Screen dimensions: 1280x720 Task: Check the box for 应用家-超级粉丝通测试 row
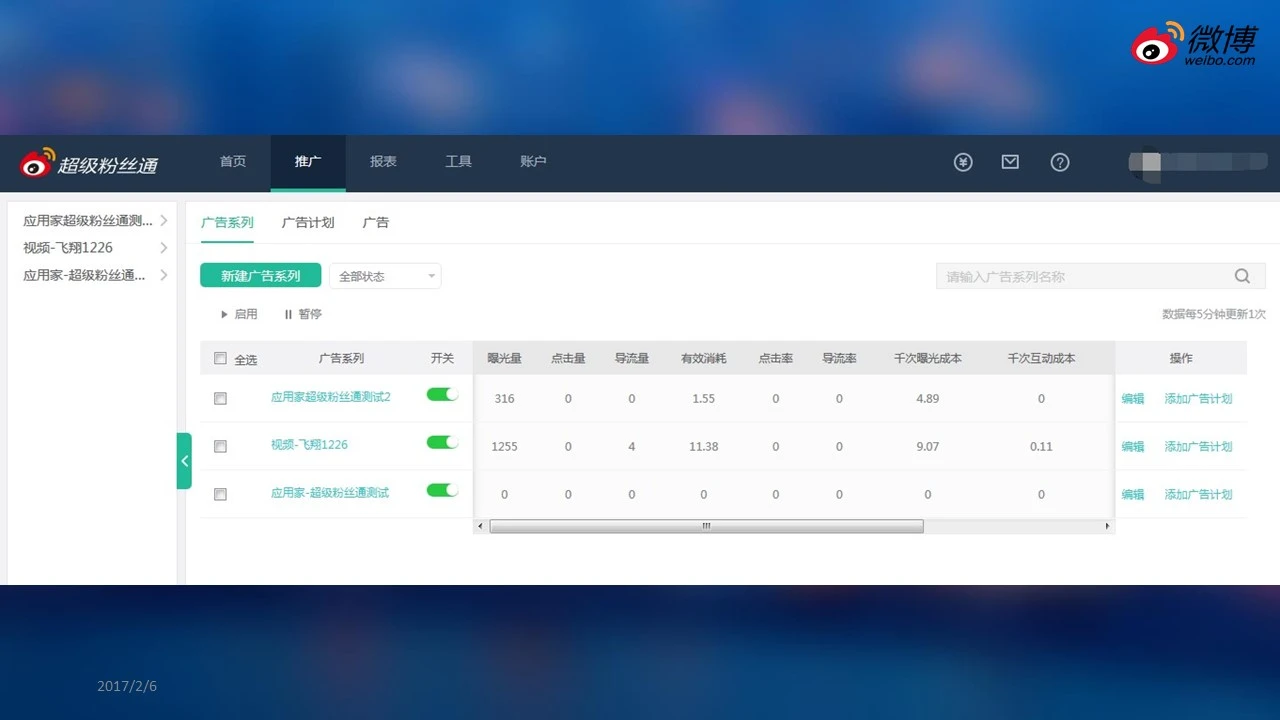[221, 494]
